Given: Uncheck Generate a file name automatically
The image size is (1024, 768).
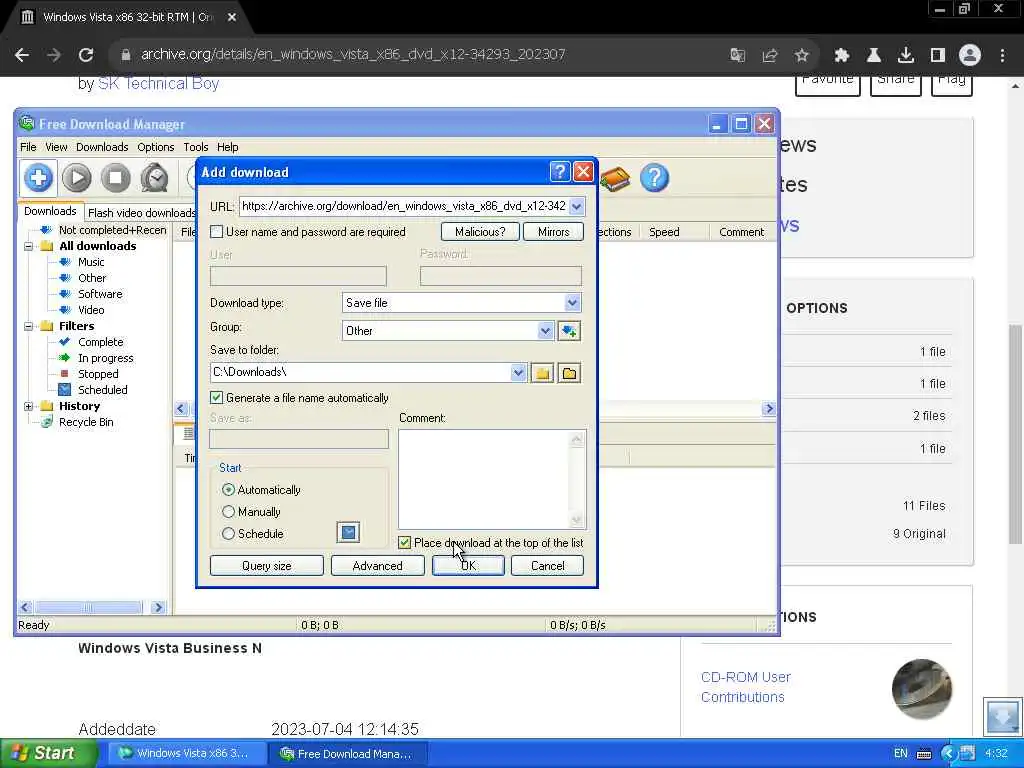Looking at the screenshot, I should click(217, 398).
